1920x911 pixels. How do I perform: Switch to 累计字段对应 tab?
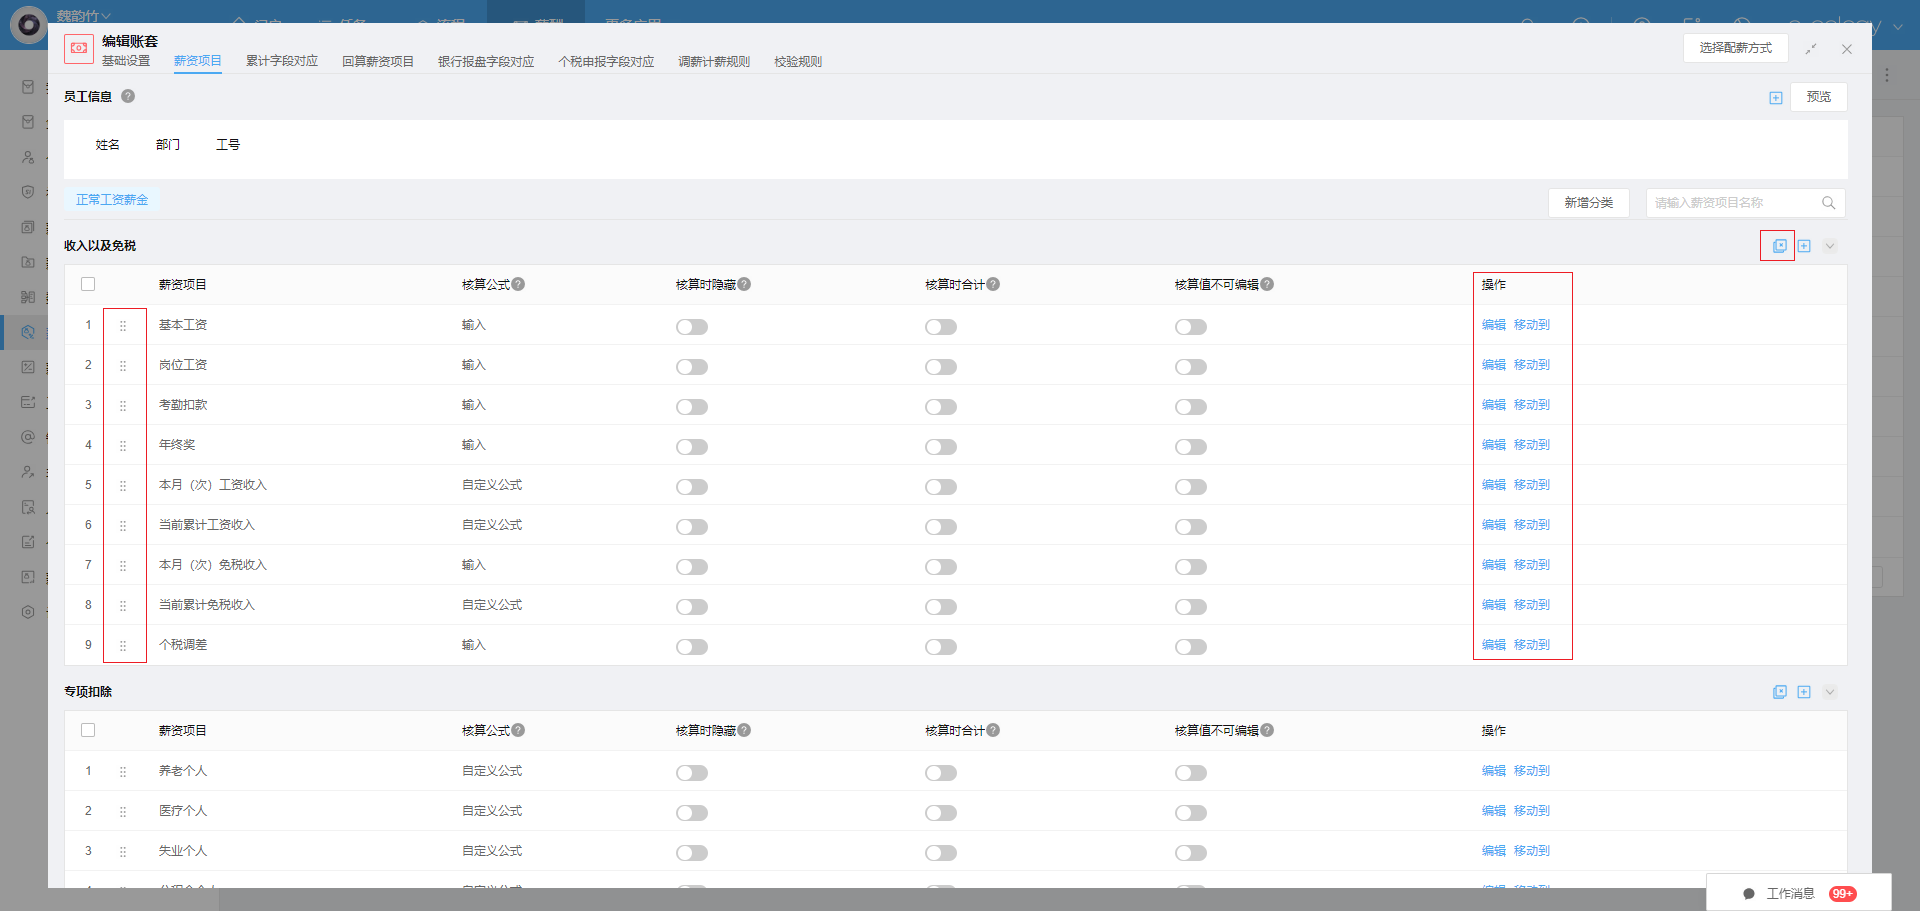pyautogui.click(x=282, y=61)
